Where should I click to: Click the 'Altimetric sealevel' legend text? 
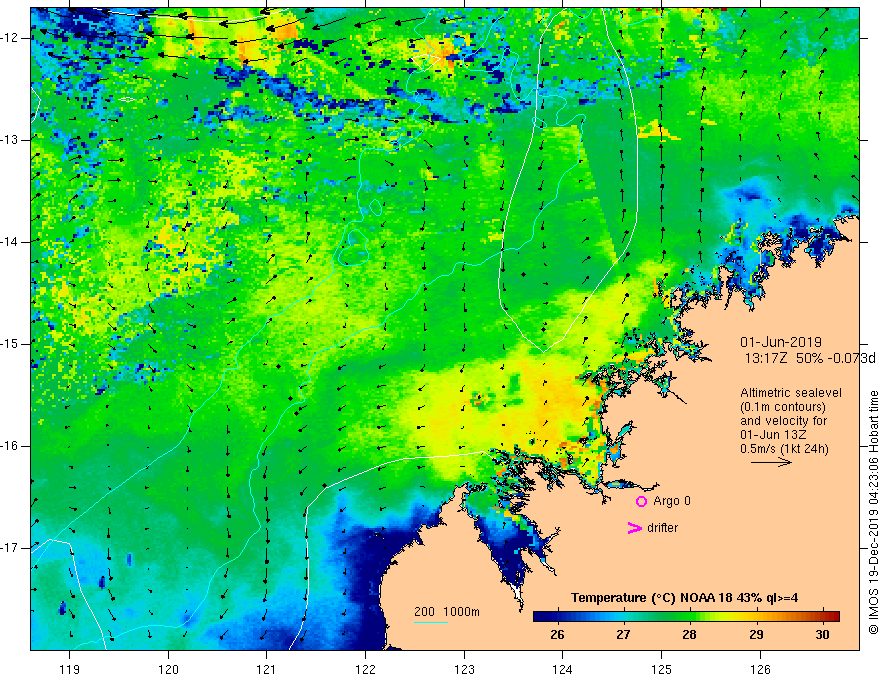791,393
